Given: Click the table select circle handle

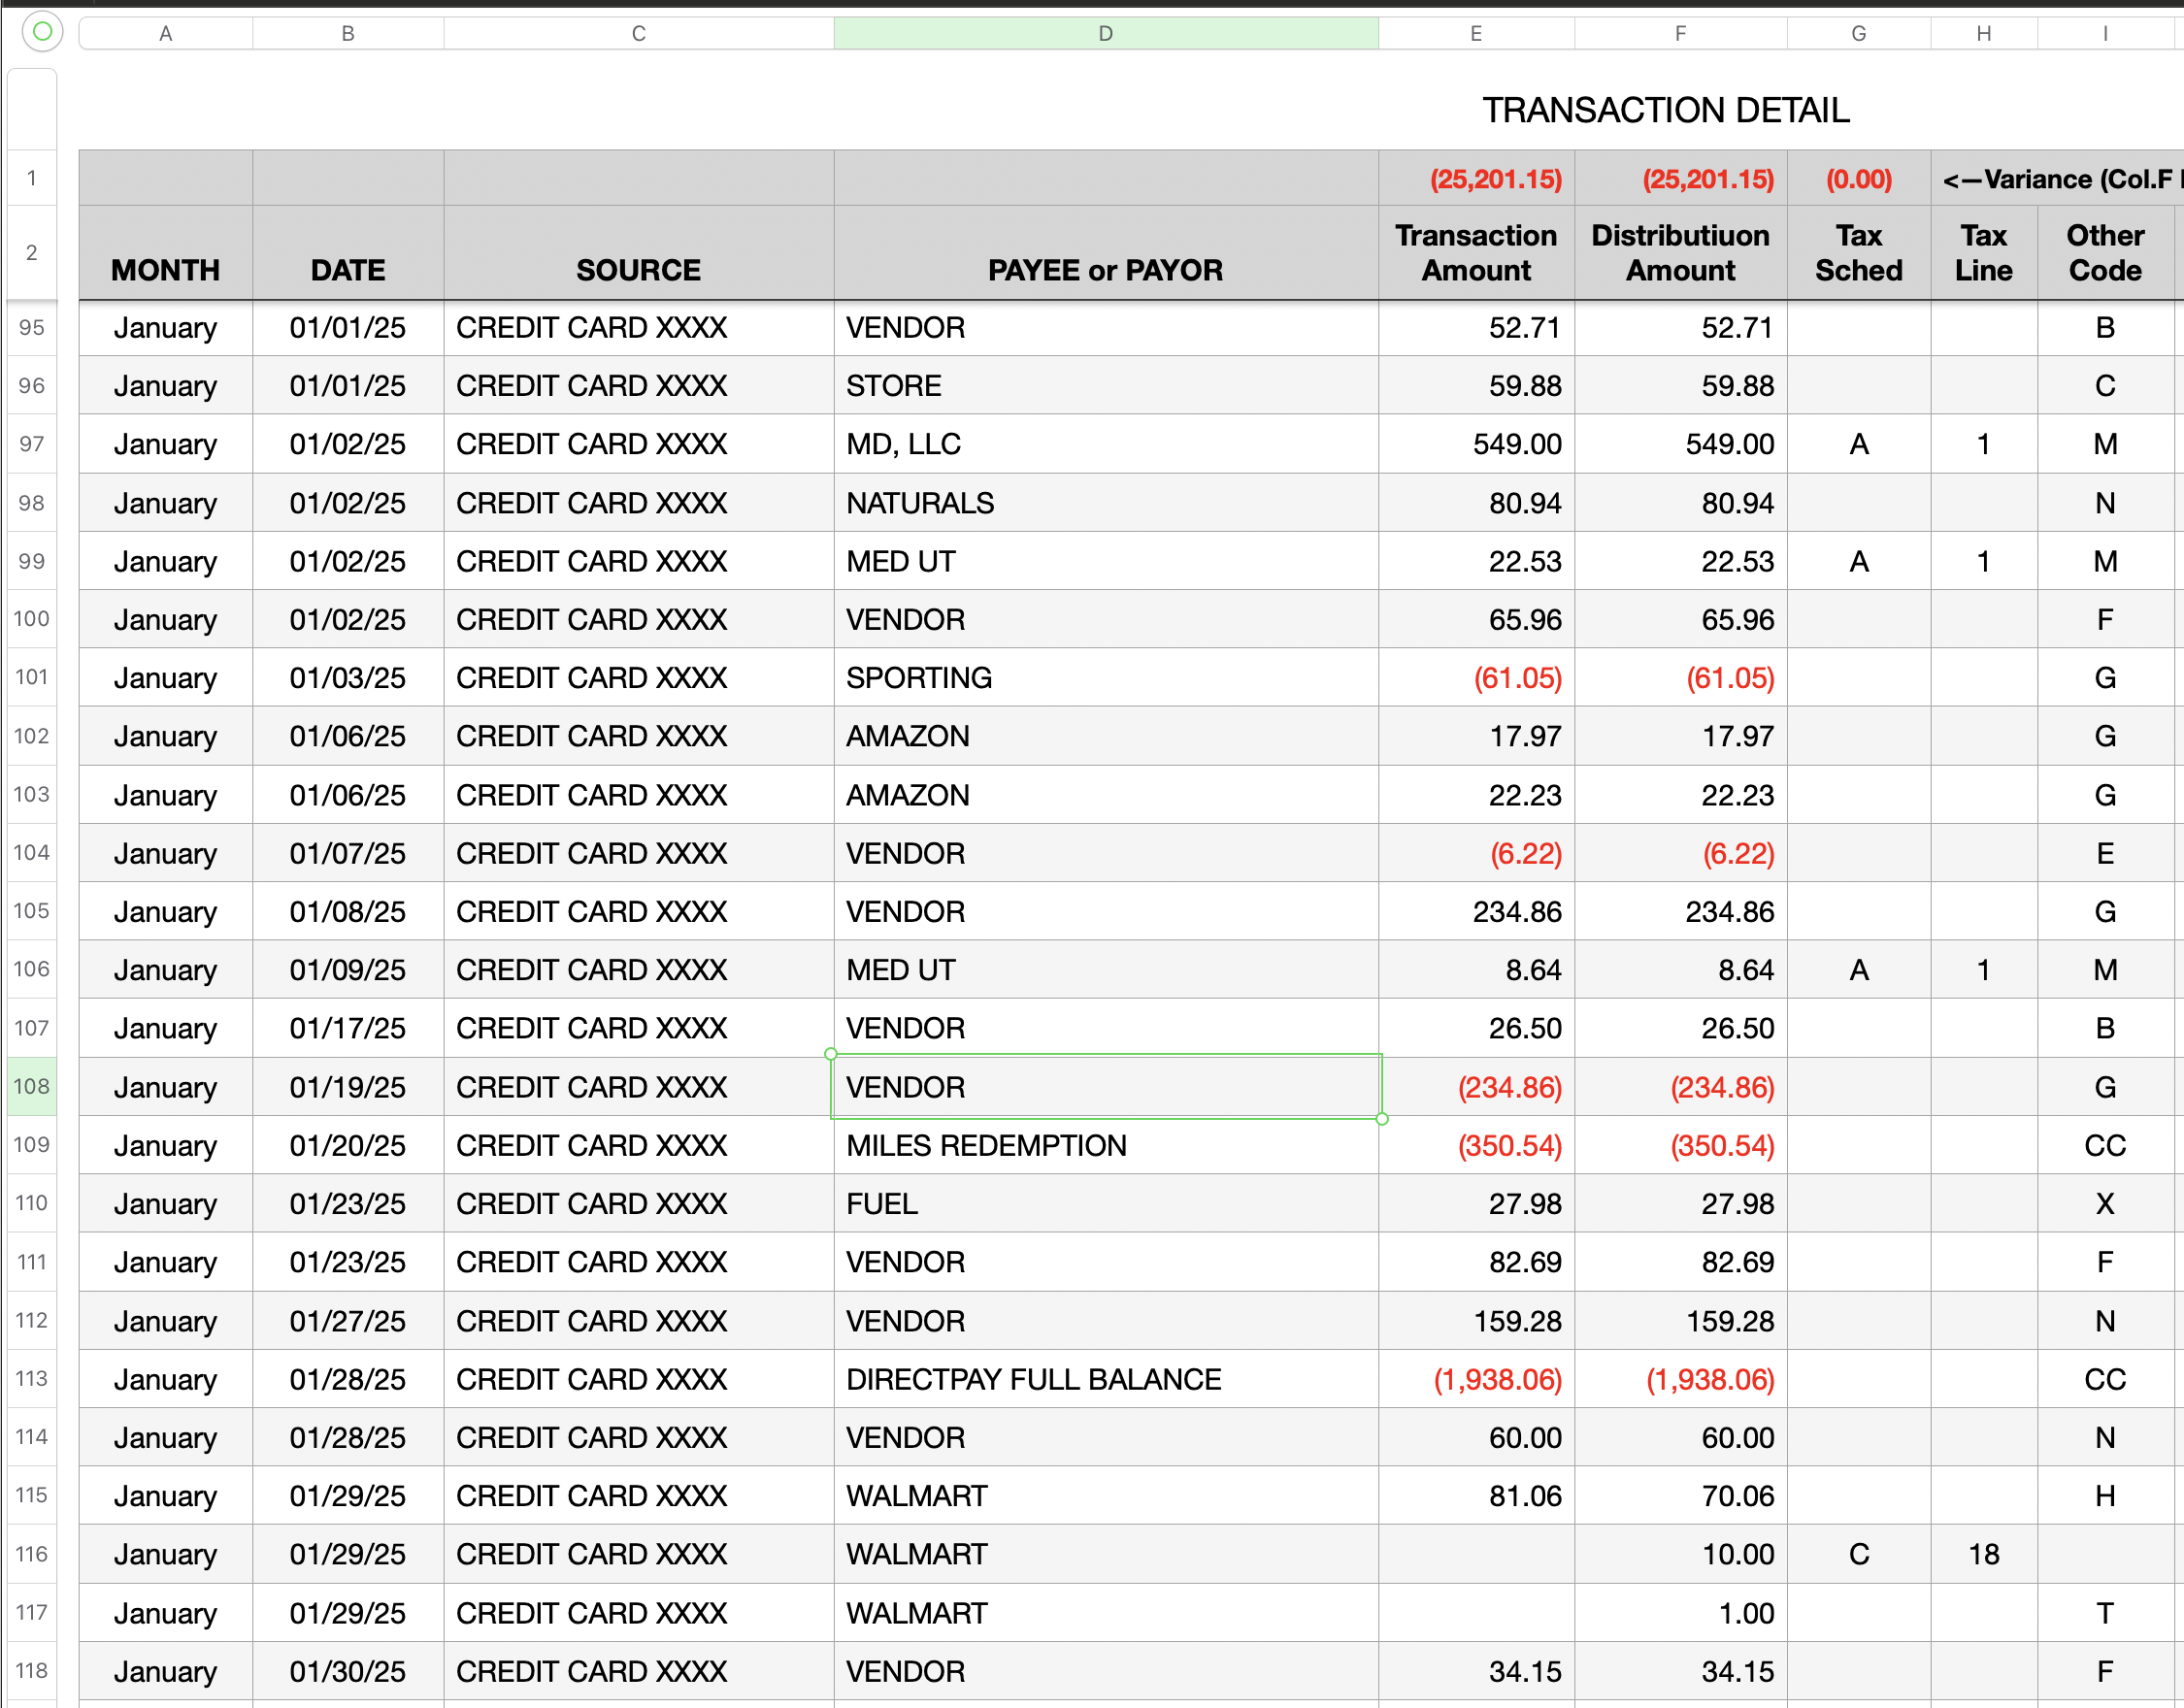Looking at the screenshot, I should (x=42, y=32).
